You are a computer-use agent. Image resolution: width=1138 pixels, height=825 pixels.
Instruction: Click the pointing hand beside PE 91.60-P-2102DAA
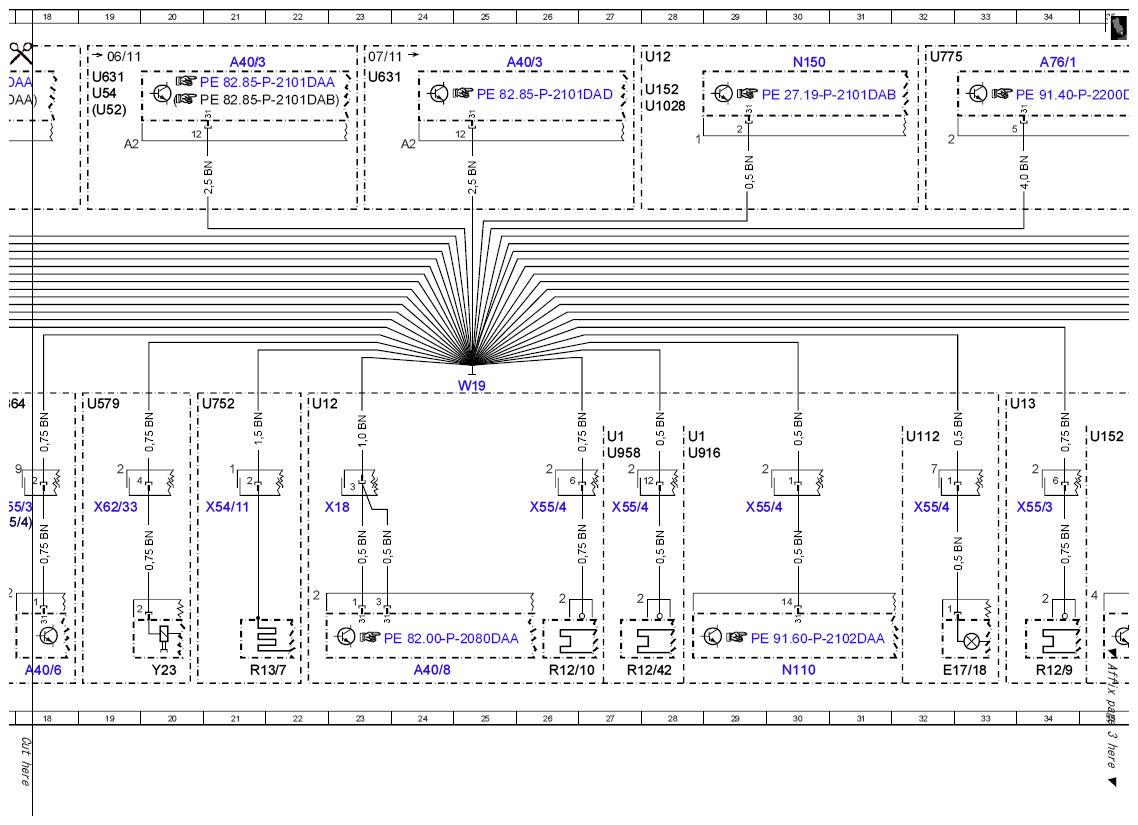[x=736, y=638]
